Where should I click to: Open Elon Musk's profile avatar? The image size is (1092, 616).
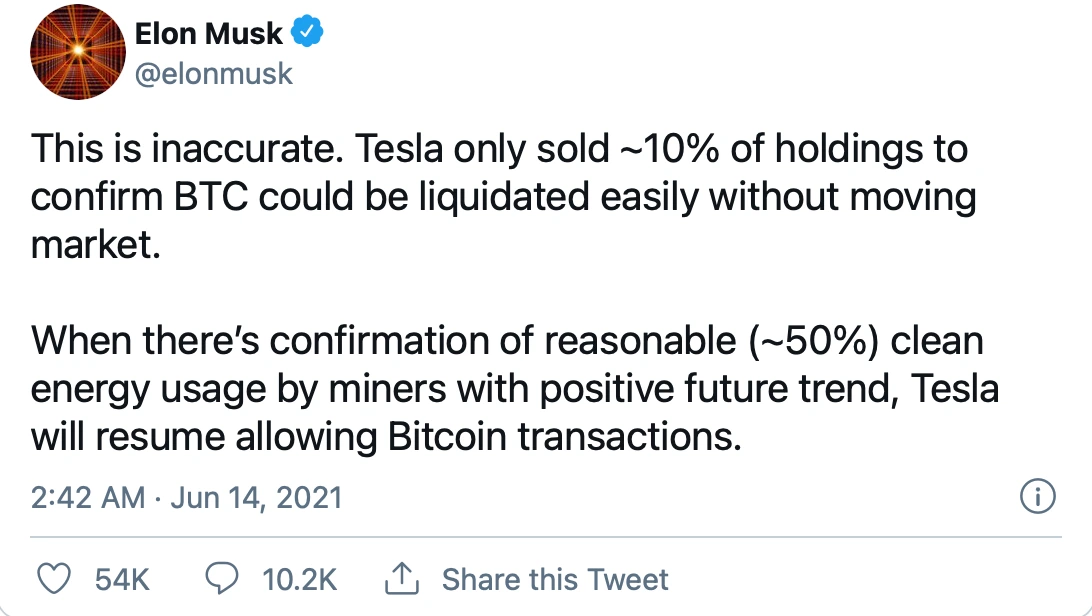78,52
